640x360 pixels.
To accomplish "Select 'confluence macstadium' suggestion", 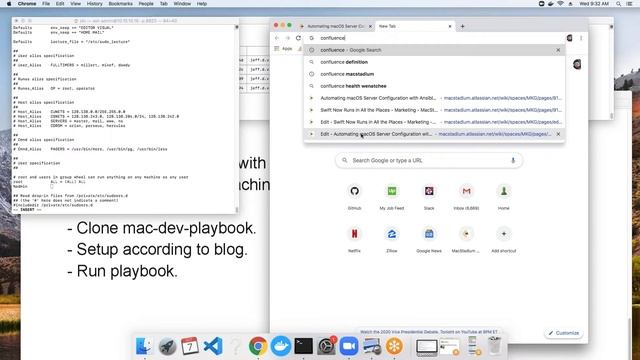I will (x=434, y=74).
